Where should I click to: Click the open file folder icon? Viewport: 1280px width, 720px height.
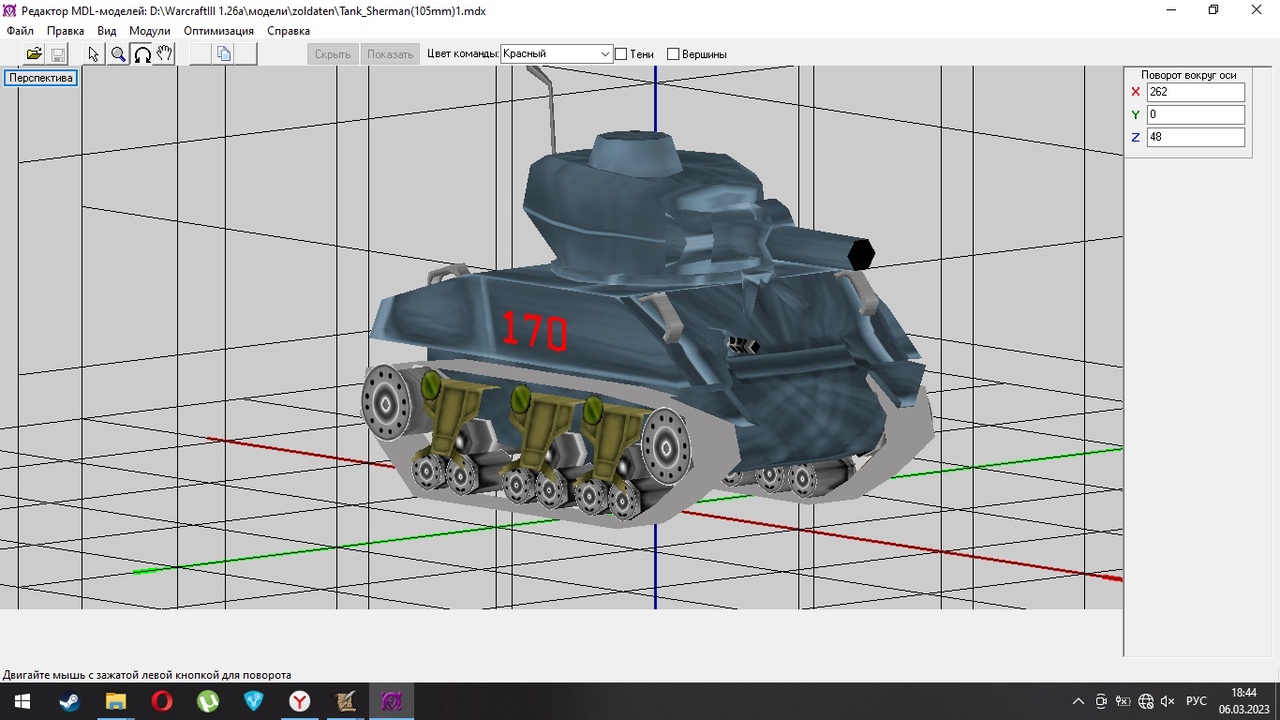(x=34, y=54)
